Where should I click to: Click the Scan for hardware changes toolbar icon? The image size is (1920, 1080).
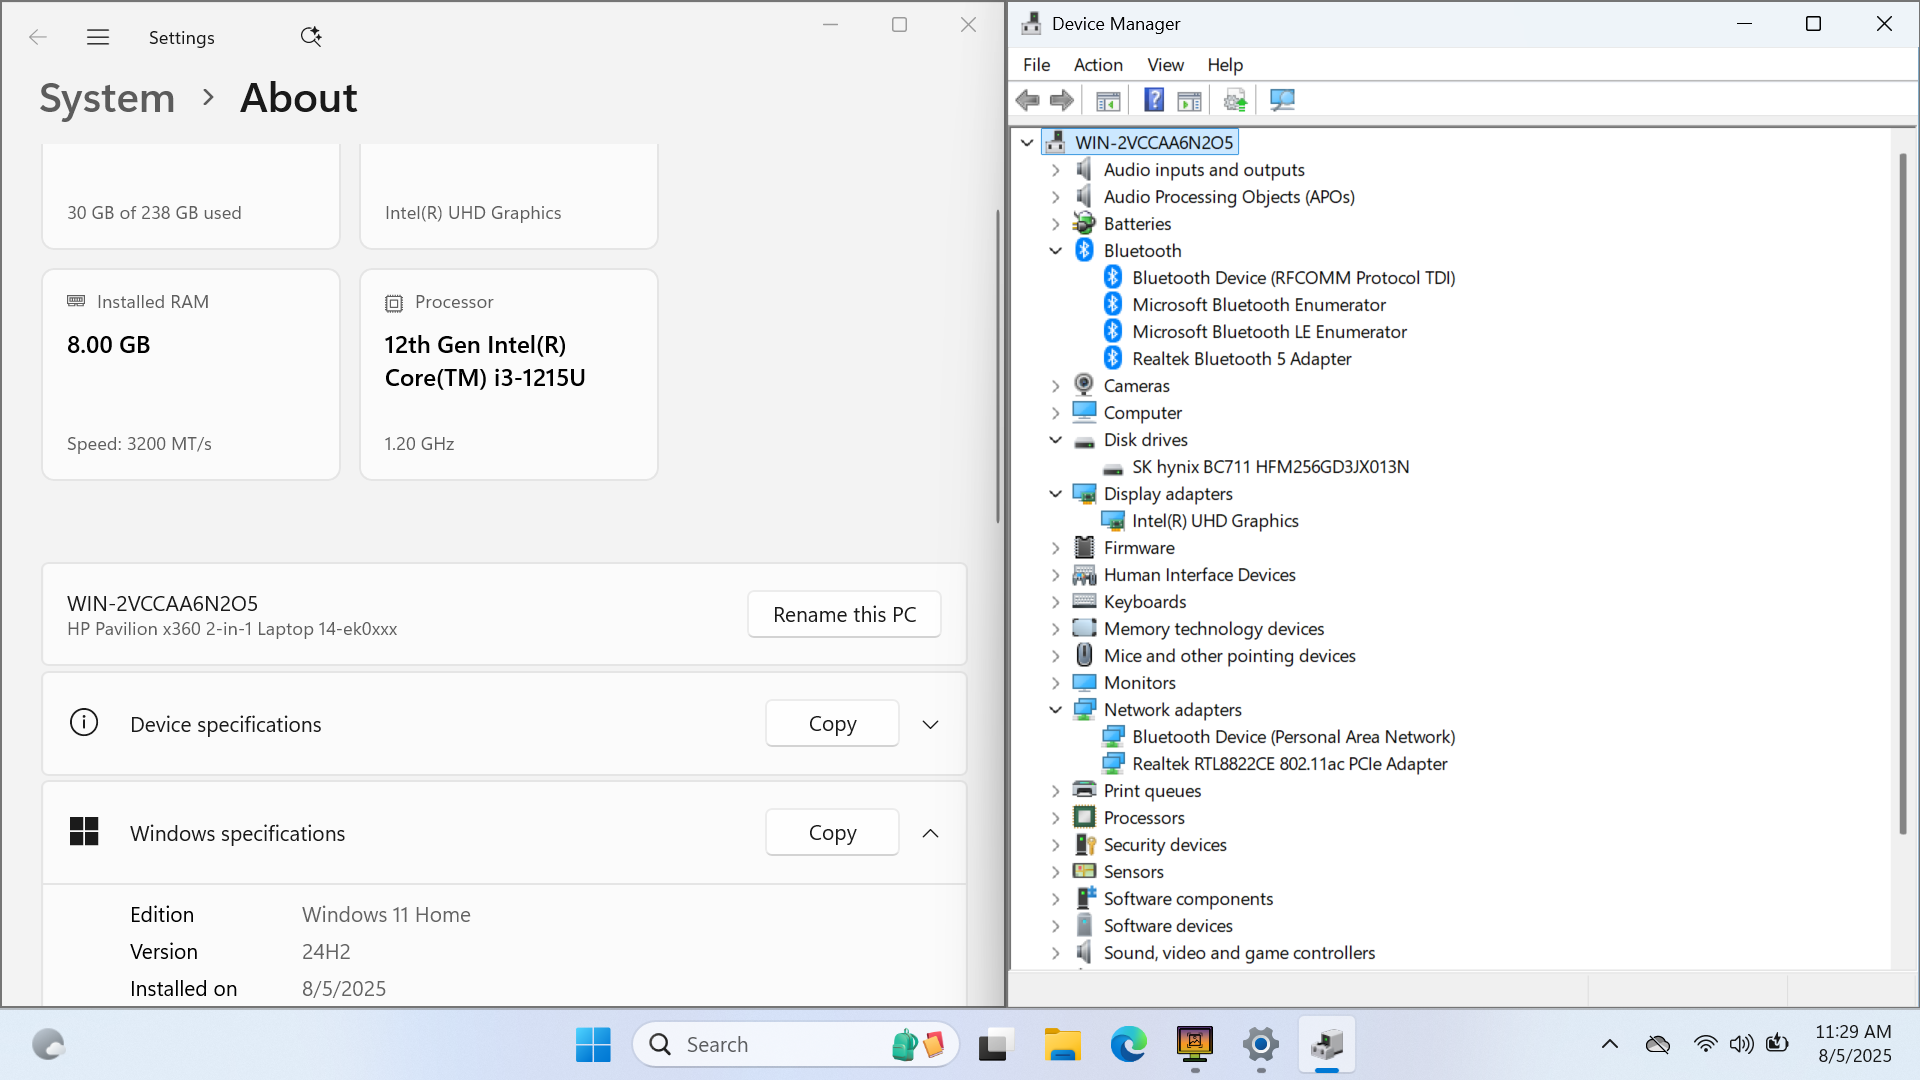click(x=1282, y=100)
